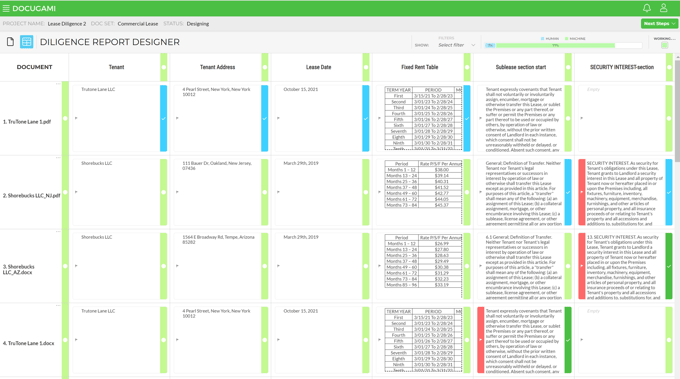
Task: Click dark green checkmark bar on Sublease cell, TruTone Lane 1.docx
Action: pyautogui.click(x=568, y=340)
